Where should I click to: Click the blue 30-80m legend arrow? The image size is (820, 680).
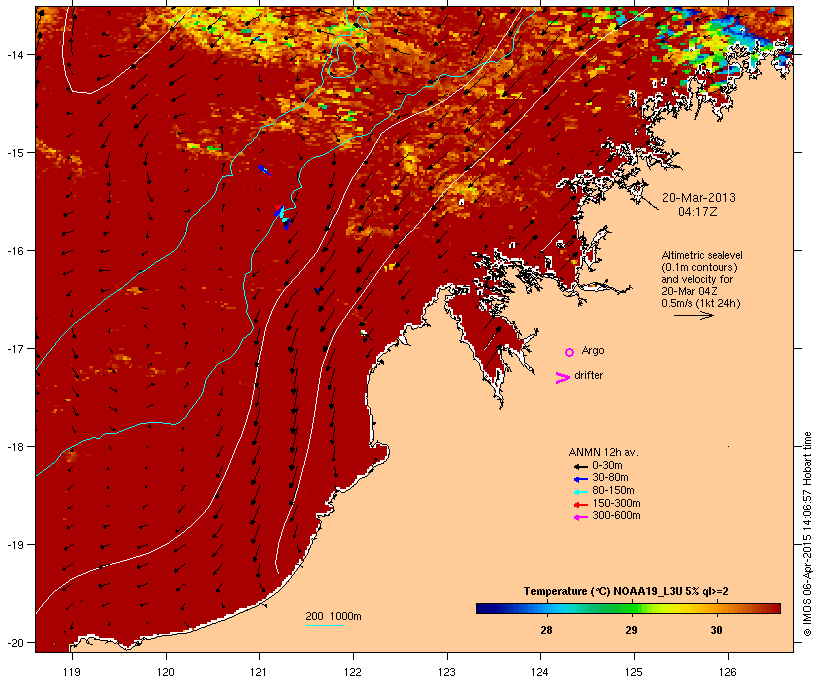tap(580, 479)
